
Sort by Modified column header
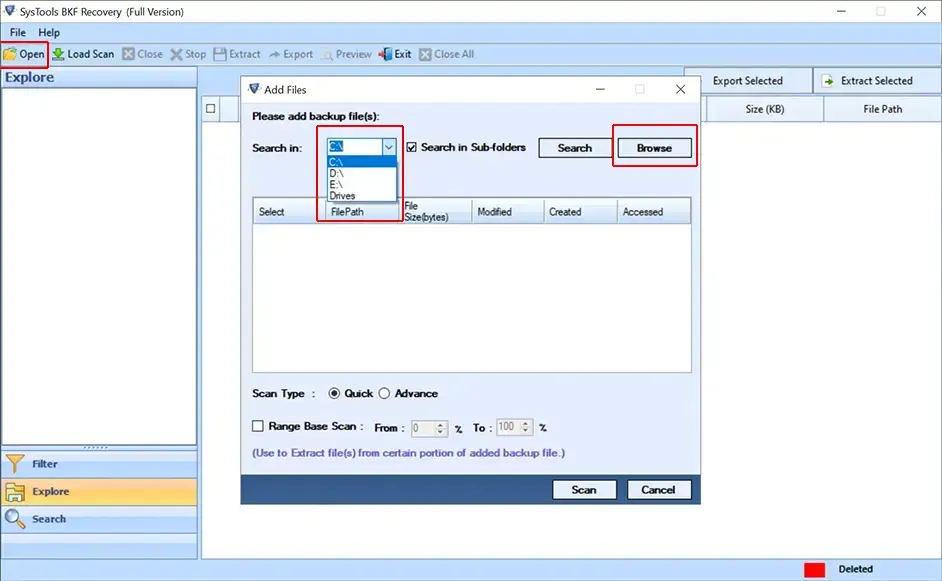point(508,211)
